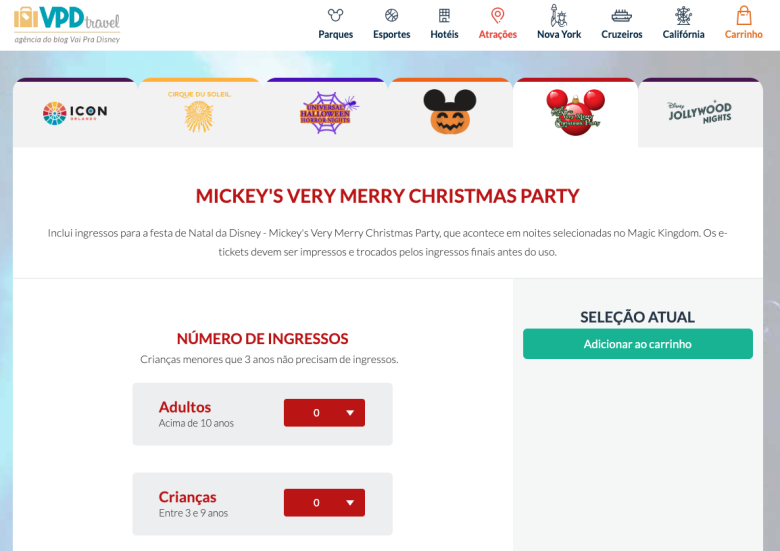The height and width of the screenshot is (551, 780).
Task: Click the Adicionar ao carrinho button
Action: coord(638,344)
